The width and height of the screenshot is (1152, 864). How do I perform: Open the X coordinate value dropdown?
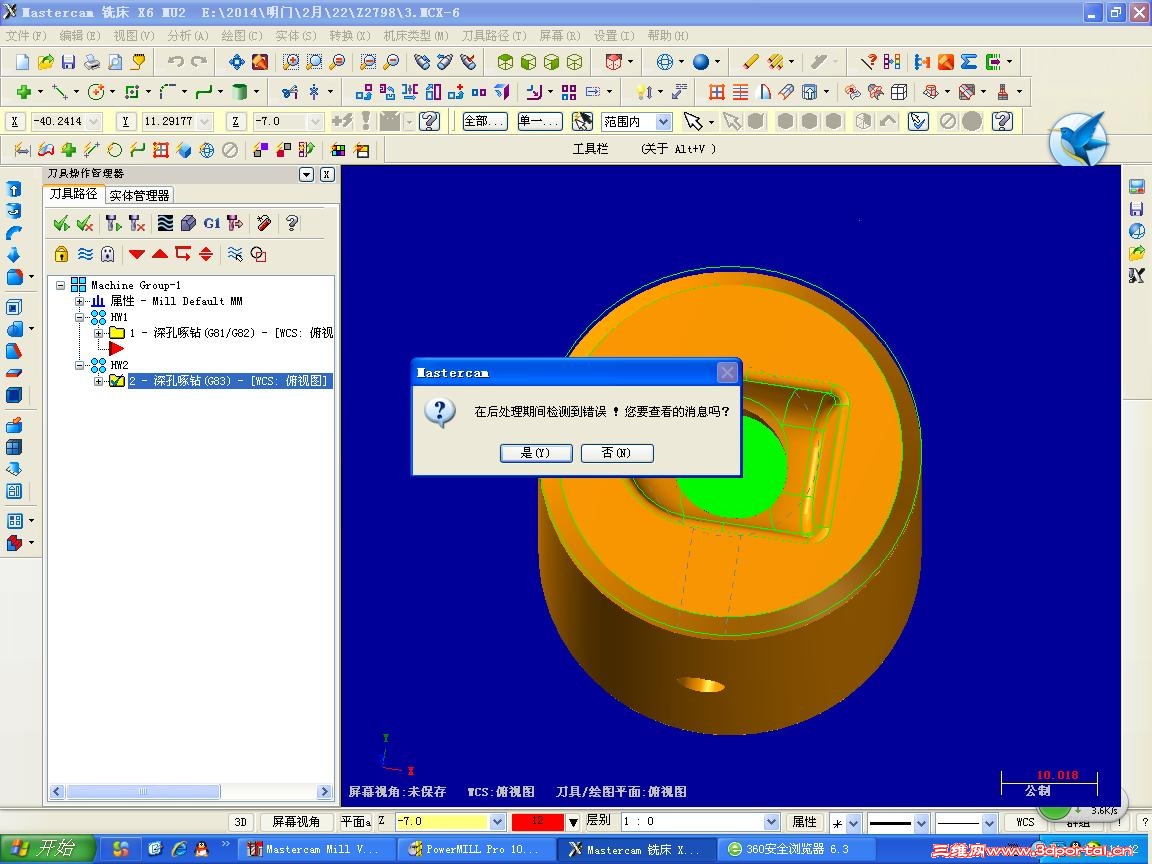click(93, 121)
